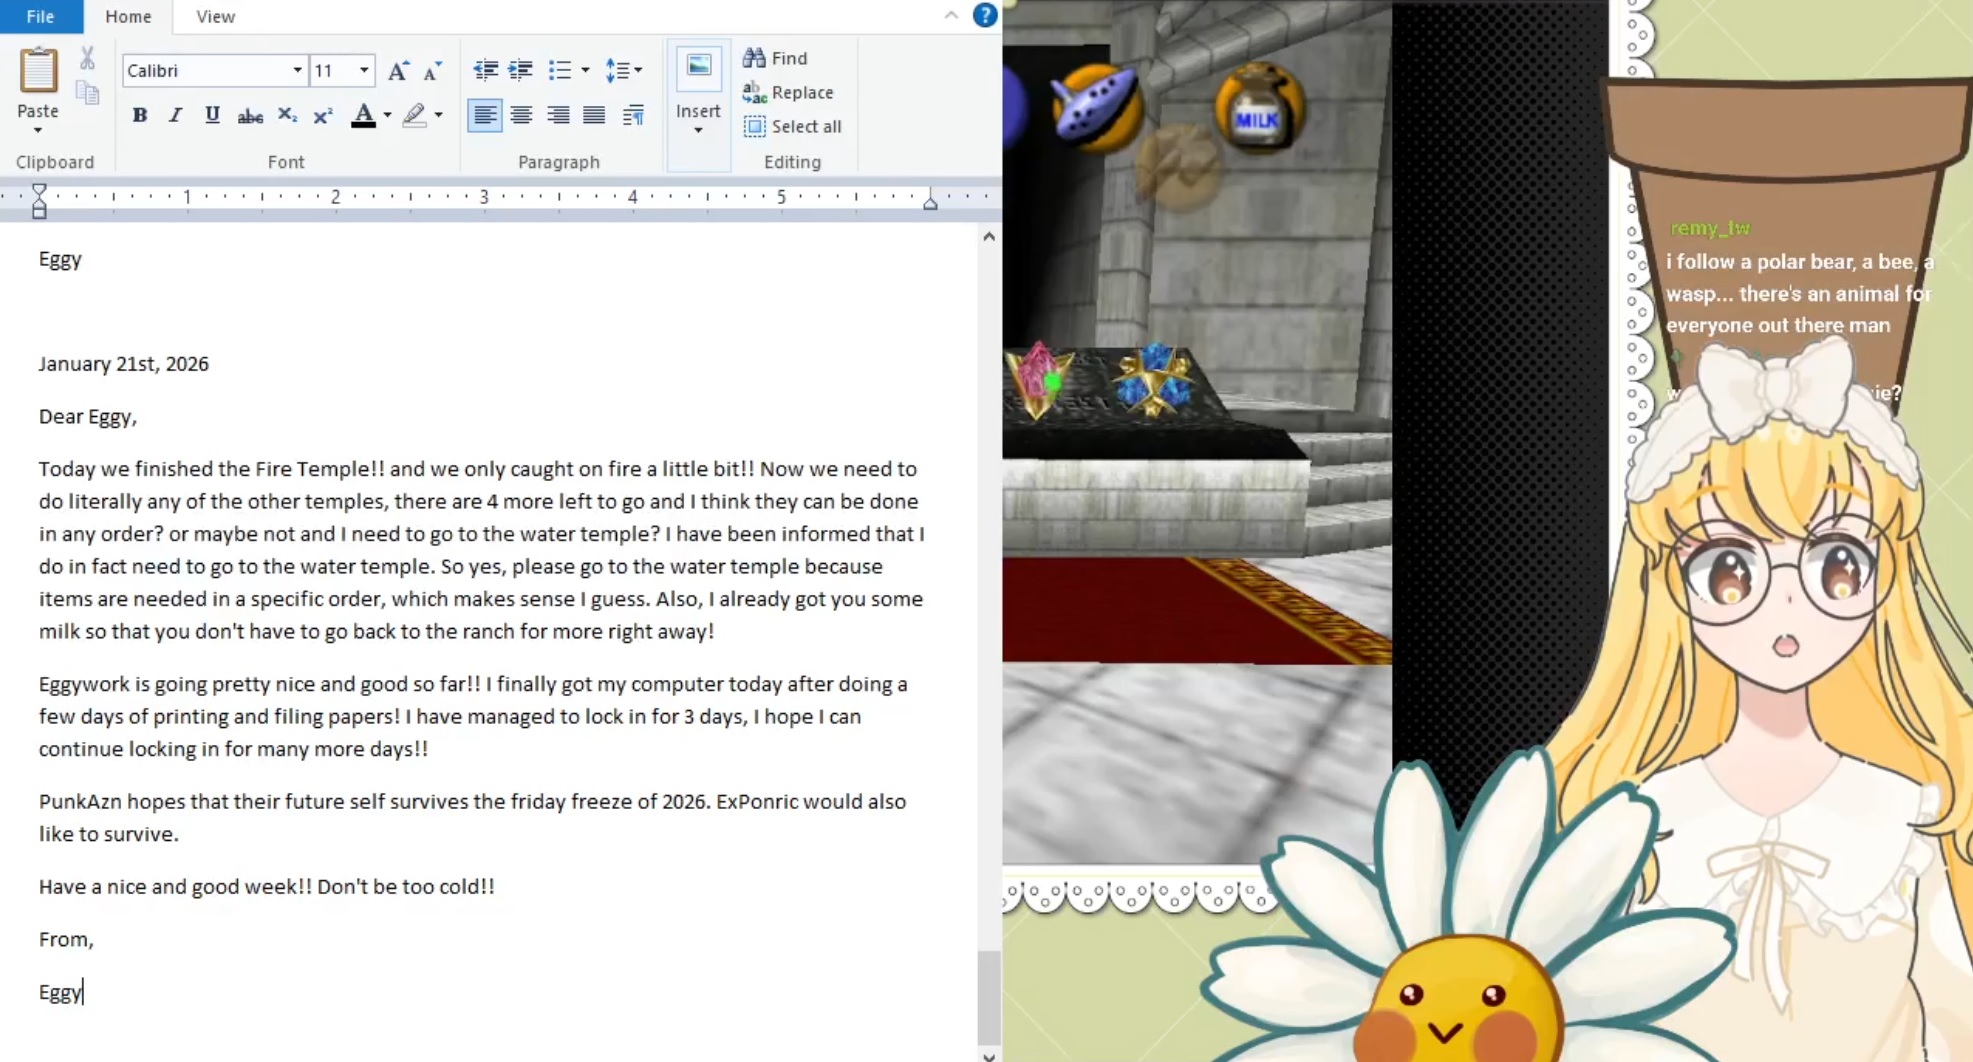Image resolution: width=1973 pixels, height=1062 pixels.
Task: Toggle superscript formatting
Action: 322,115
